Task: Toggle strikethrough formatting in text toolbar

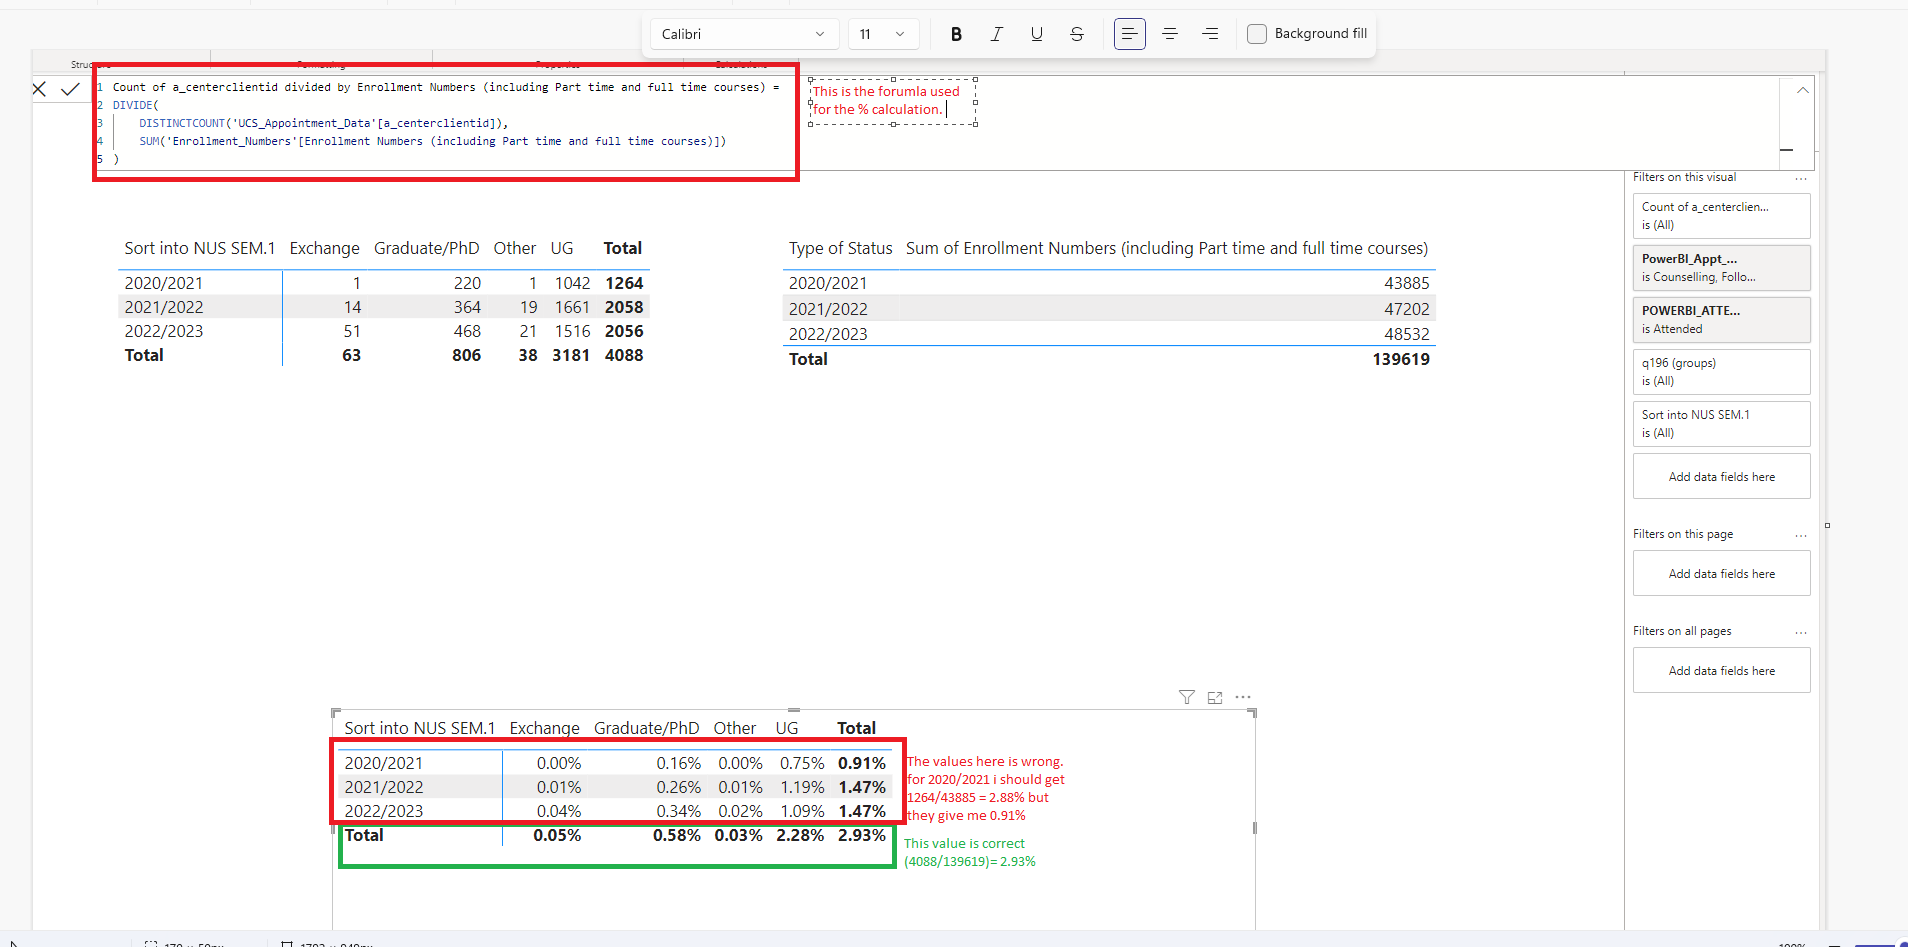Action: coord(1077,34)
